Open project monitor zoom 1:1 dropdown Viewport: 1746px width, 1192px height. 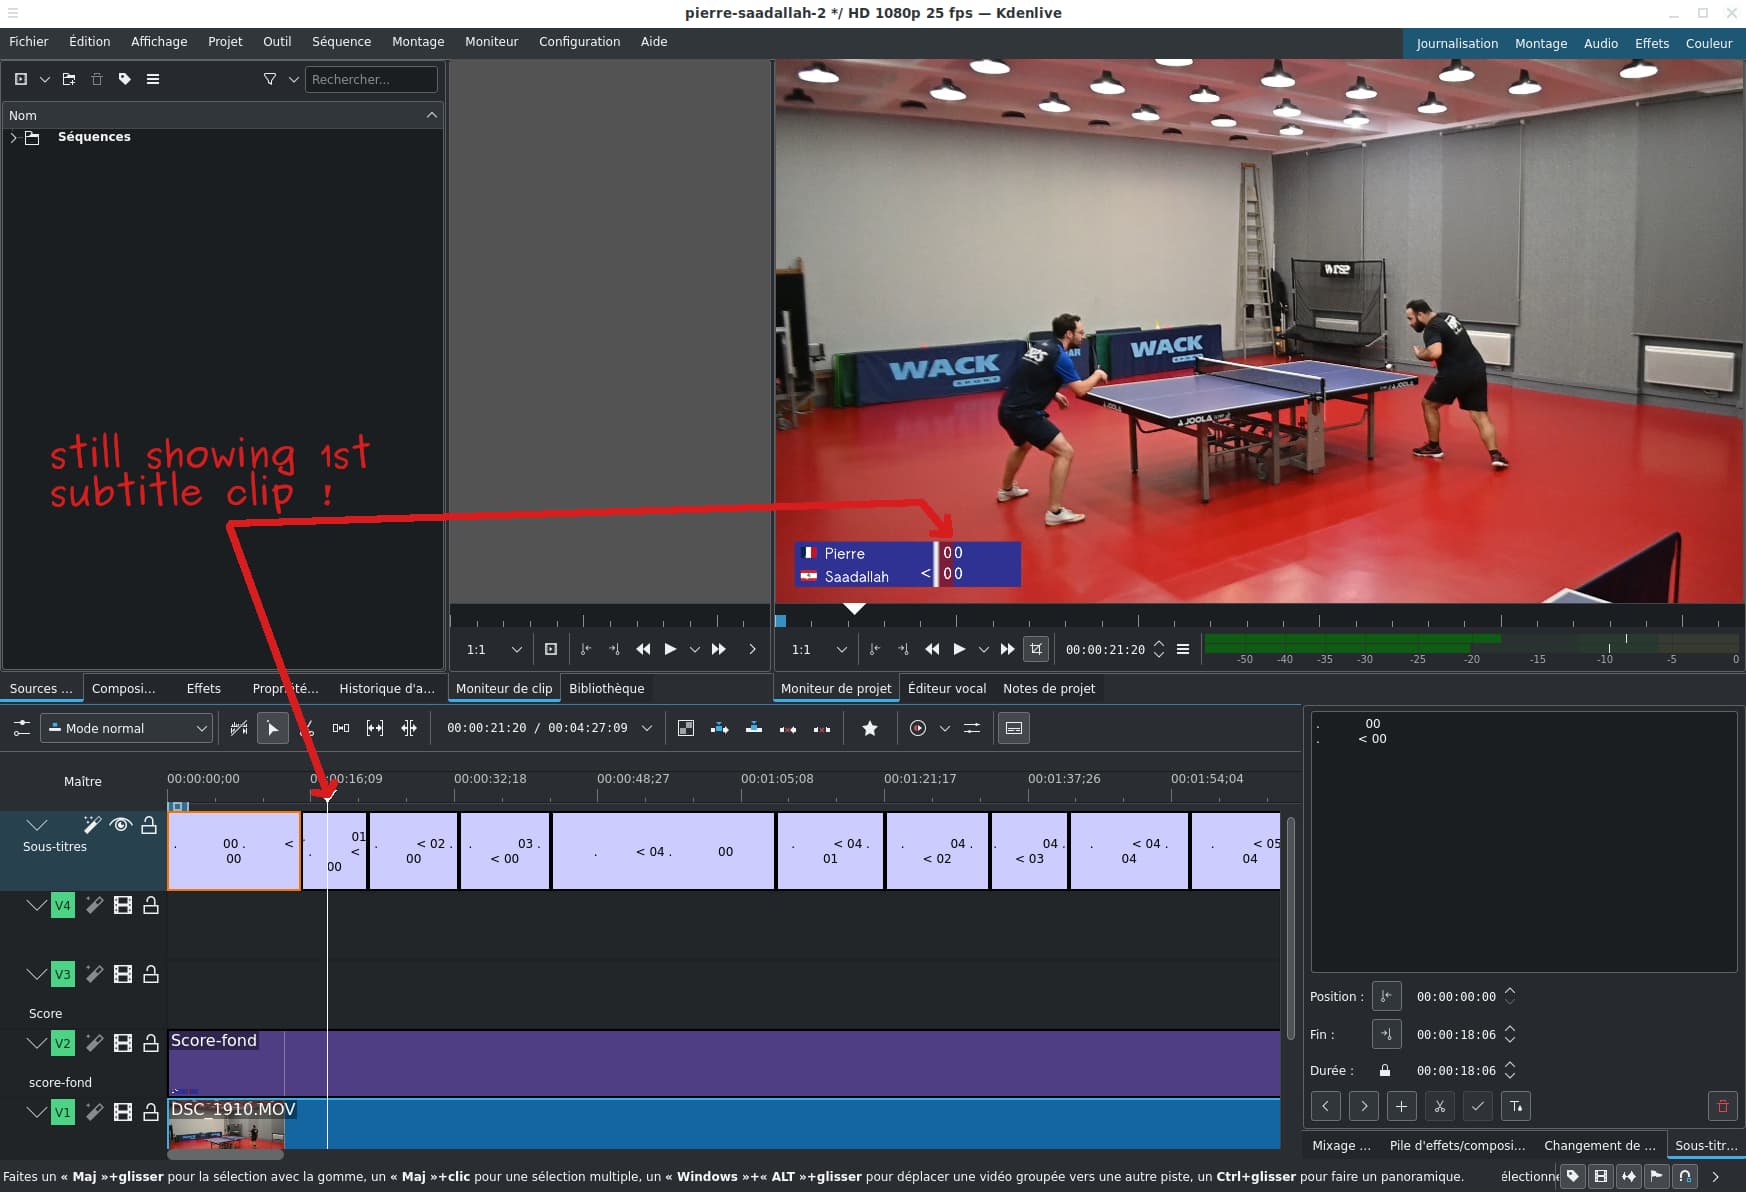[x=820, y=649]
